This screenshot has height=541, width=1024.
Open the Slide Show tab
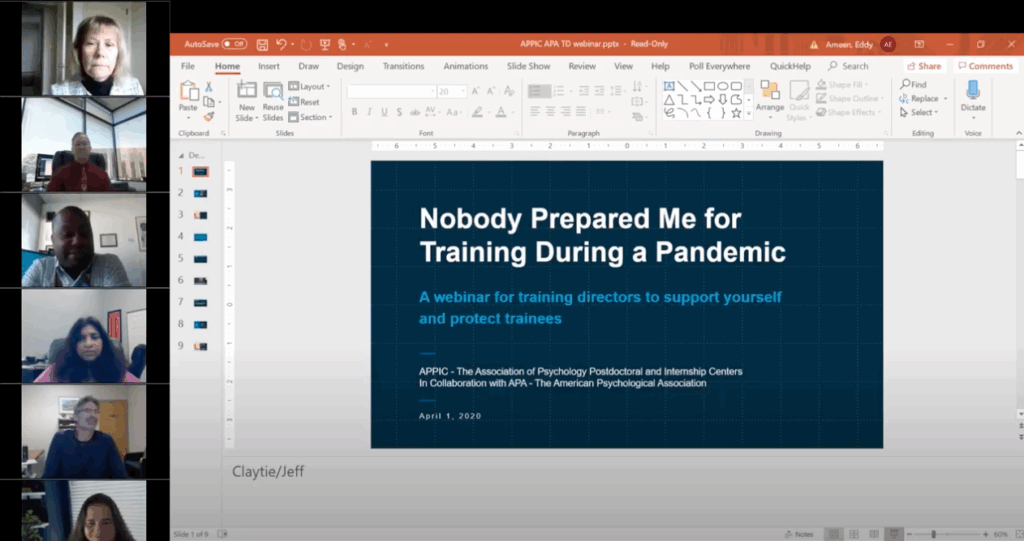[528, 66]
